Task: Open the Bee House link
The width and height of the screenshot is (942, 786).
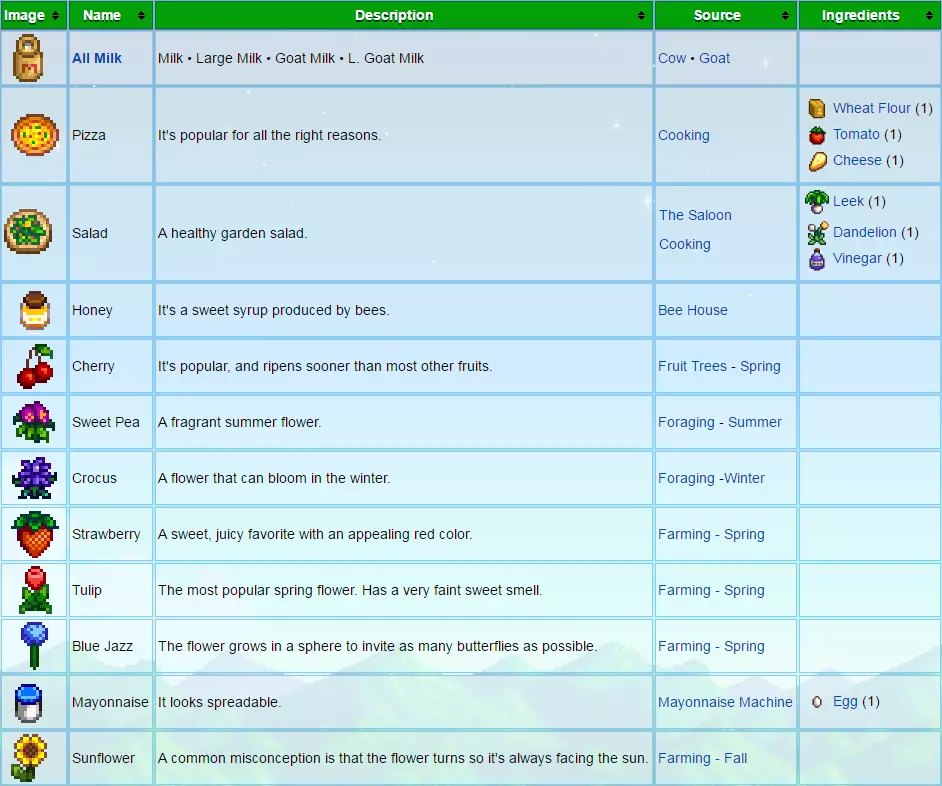Action: pyautogui.click(x=693, y=310)
